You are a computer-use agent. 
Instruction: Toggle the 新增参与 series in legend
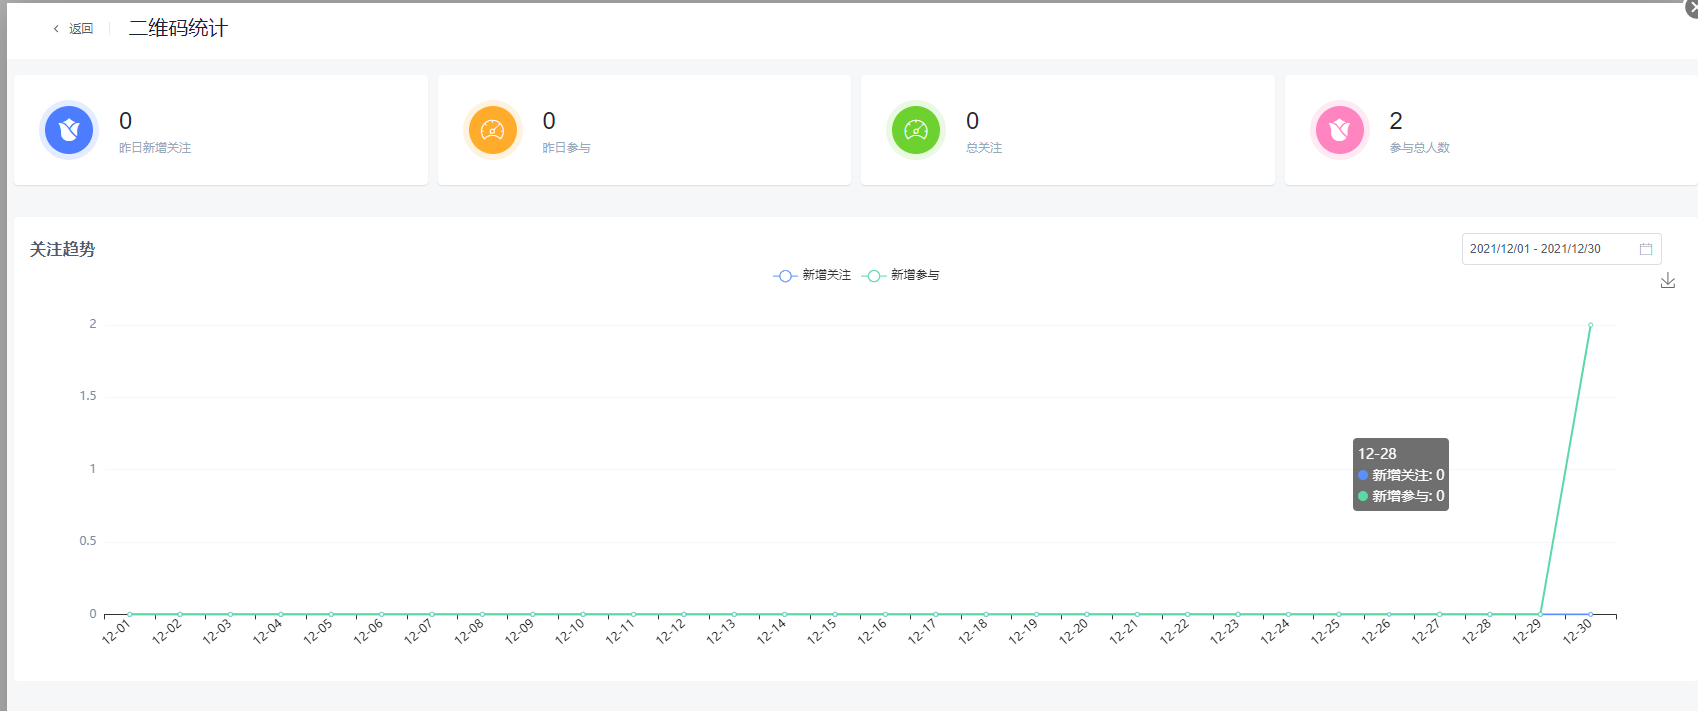pos(901,275)
